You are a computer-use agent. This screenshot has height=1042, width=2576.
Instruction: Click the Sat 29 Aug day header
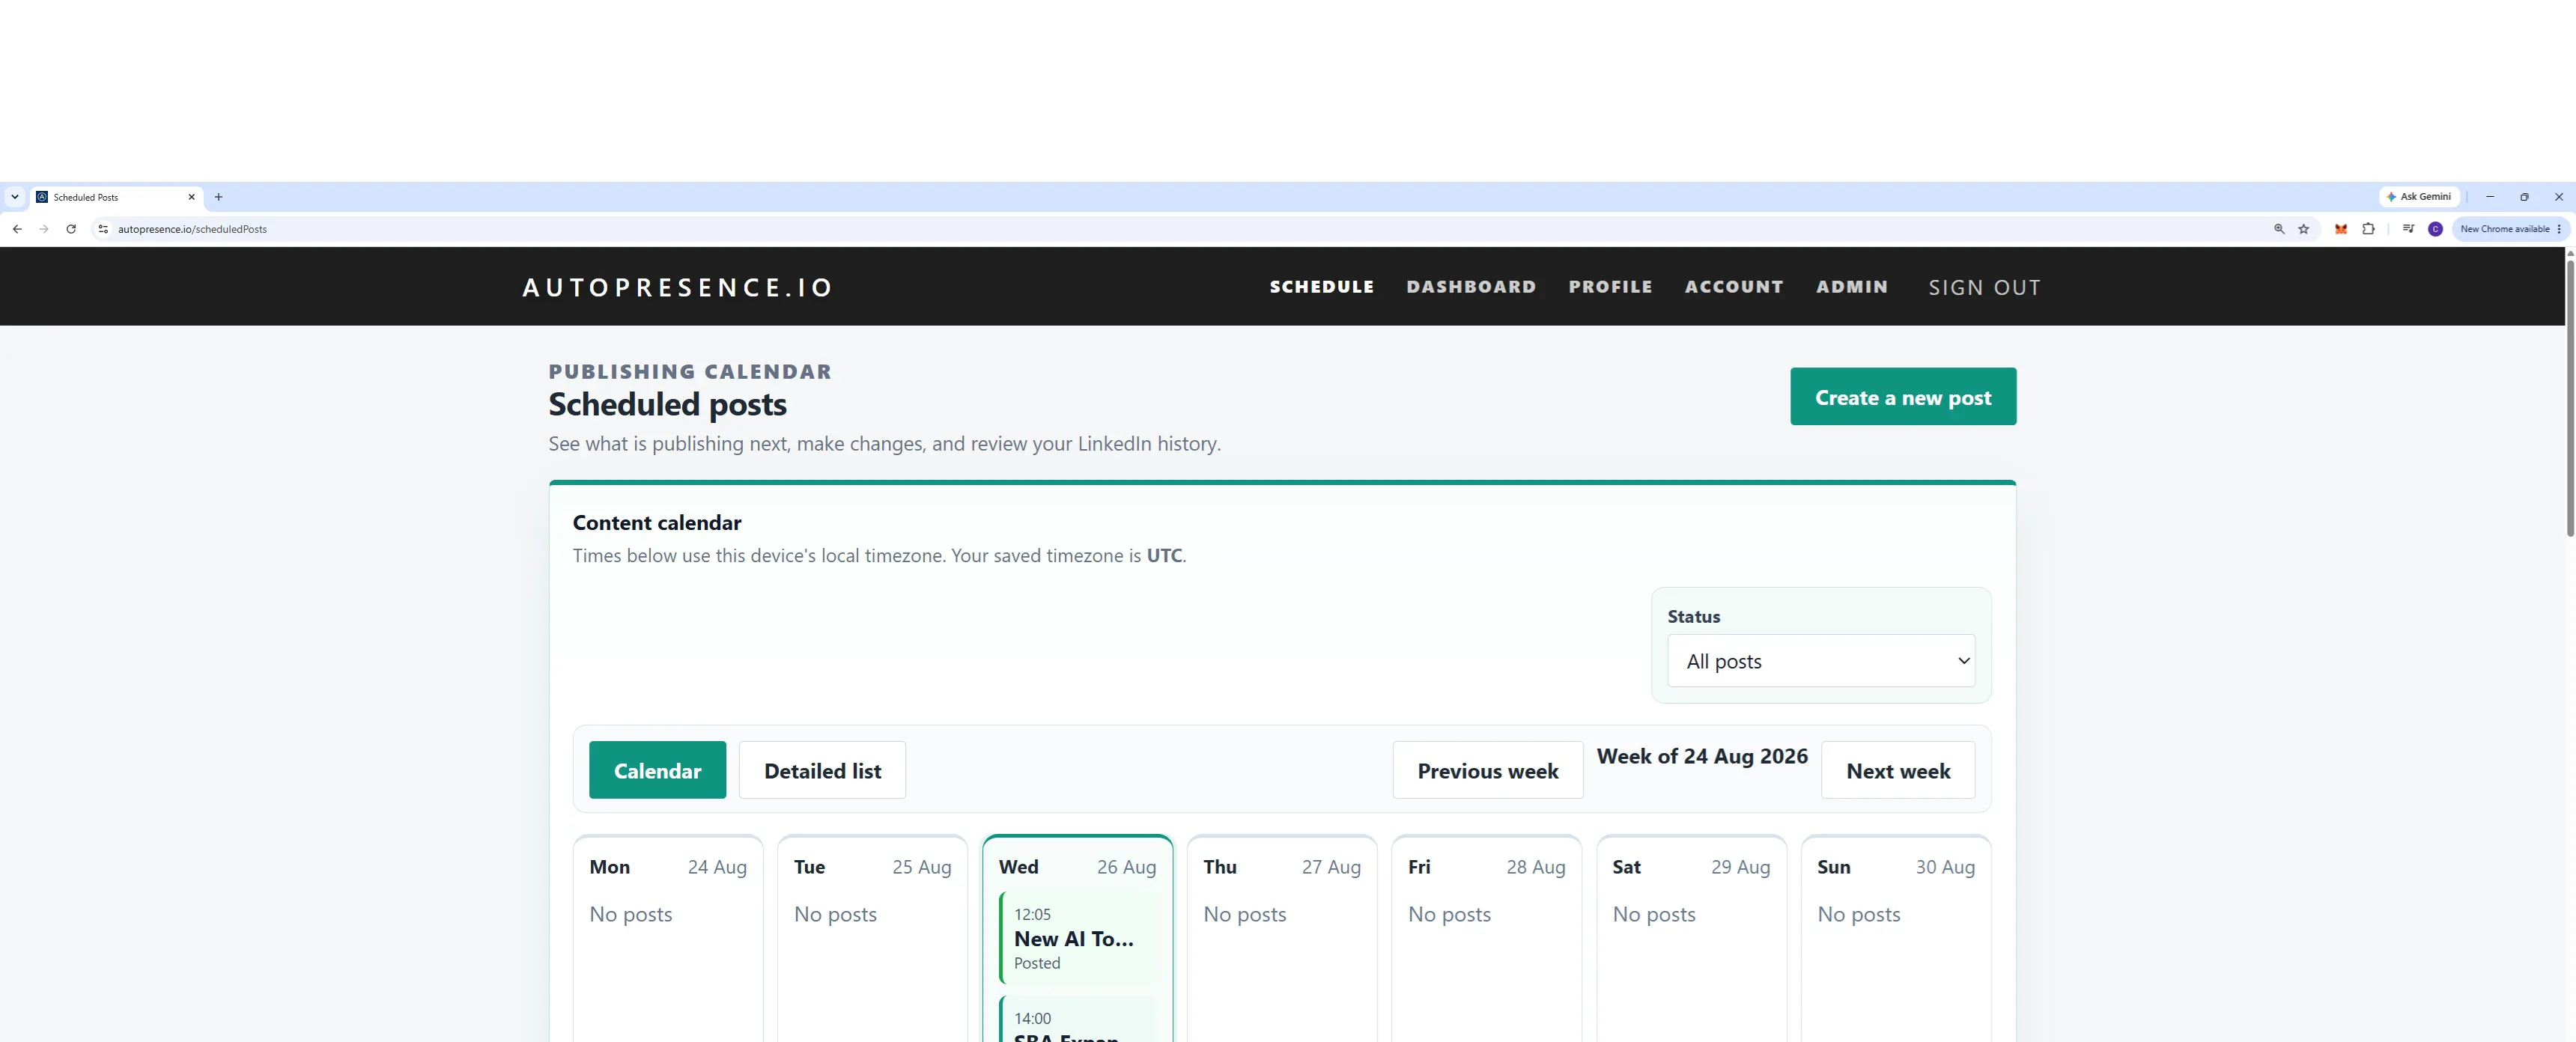click(1691, 867)
